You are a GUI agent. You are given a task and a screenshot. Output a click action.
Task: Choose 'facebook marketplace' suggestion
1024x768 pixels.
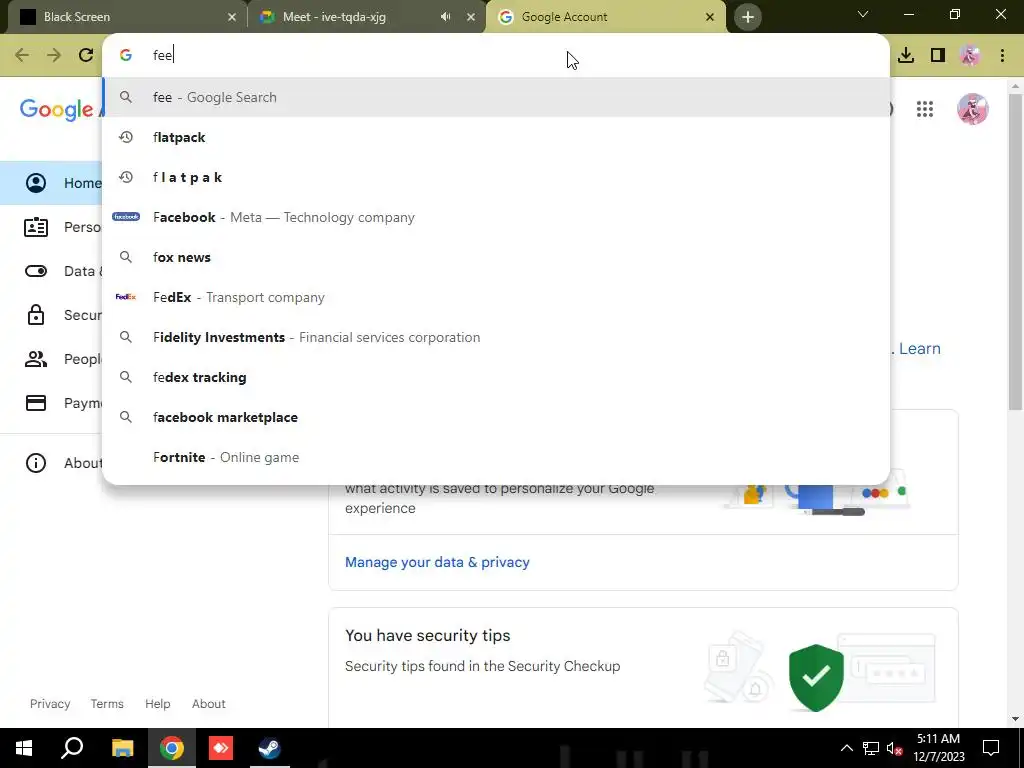click(496, 417)
